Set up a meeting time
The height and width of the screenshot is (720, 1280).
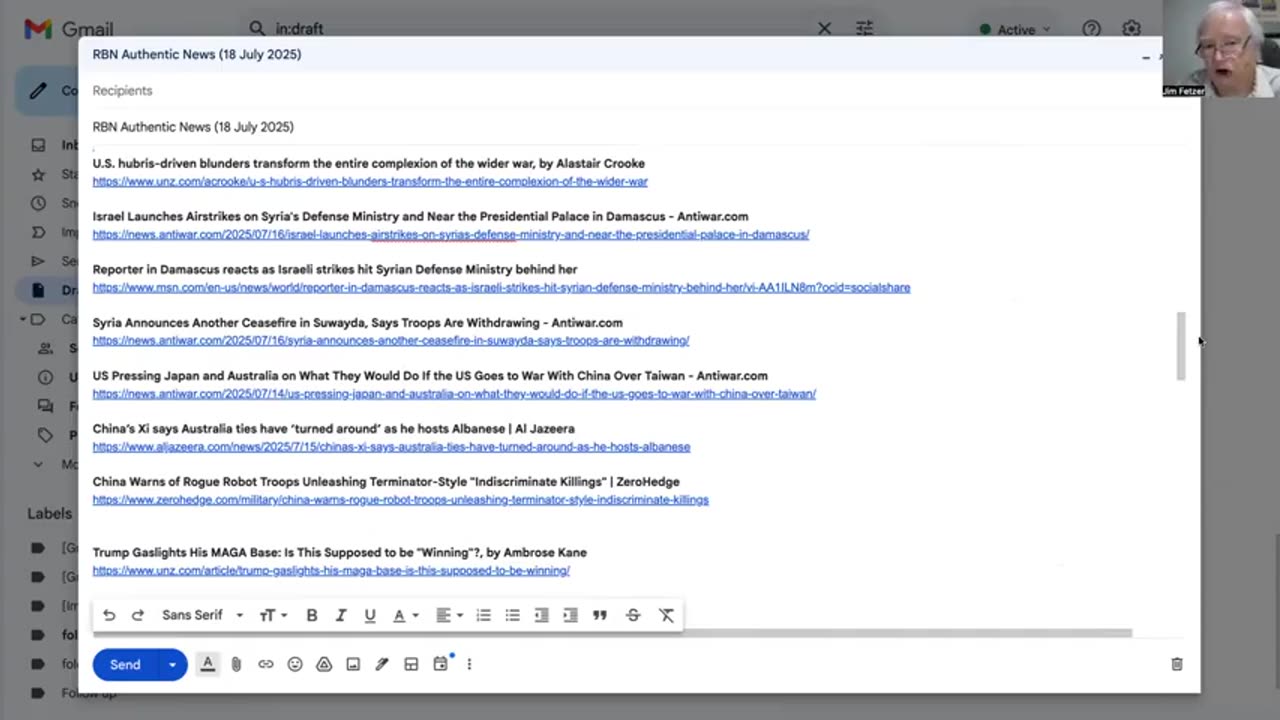coord(441,663)
